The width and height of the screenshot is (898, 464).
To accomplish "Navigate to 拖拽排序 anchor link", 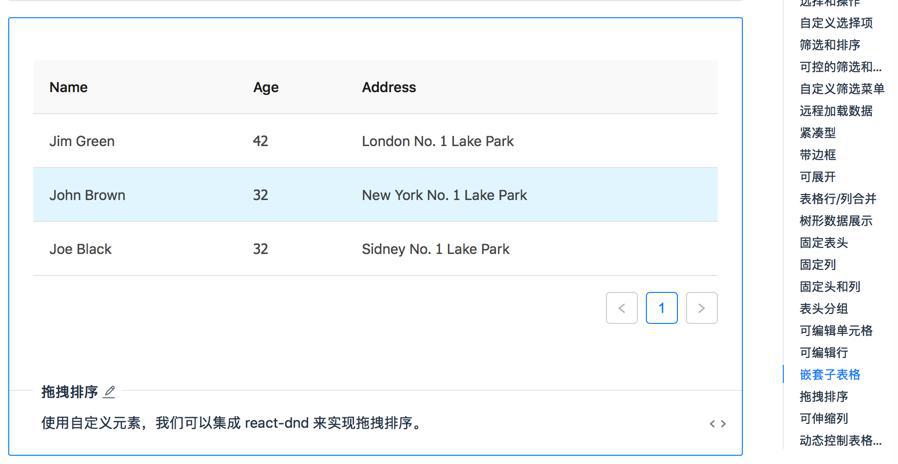I will [823, 397].
